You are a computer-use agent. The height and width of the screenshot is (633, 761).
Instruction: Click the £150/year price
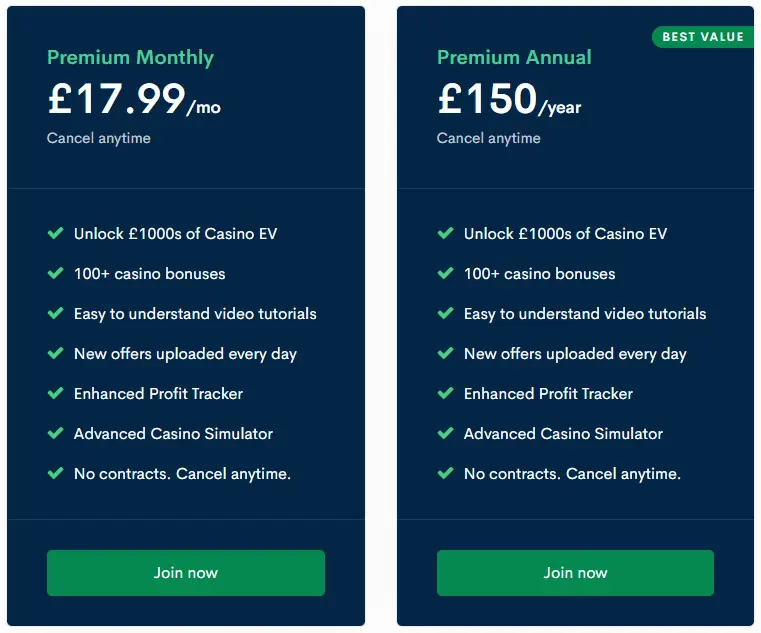coord(509,100)
